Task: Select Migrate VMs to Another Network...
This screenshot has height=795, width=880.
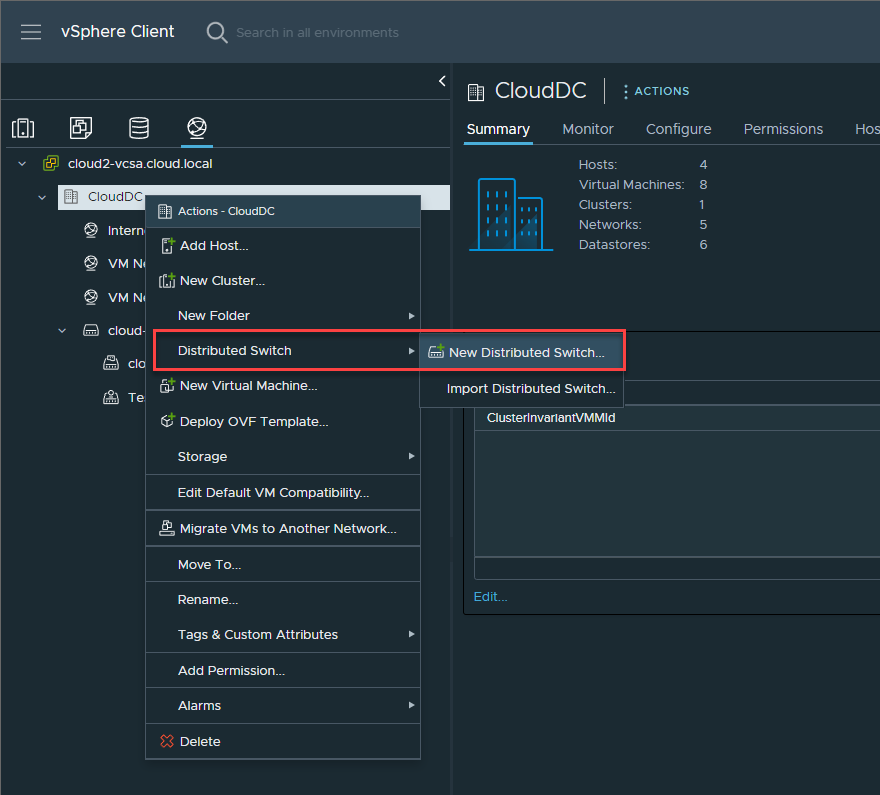Action: click(283, 528)
